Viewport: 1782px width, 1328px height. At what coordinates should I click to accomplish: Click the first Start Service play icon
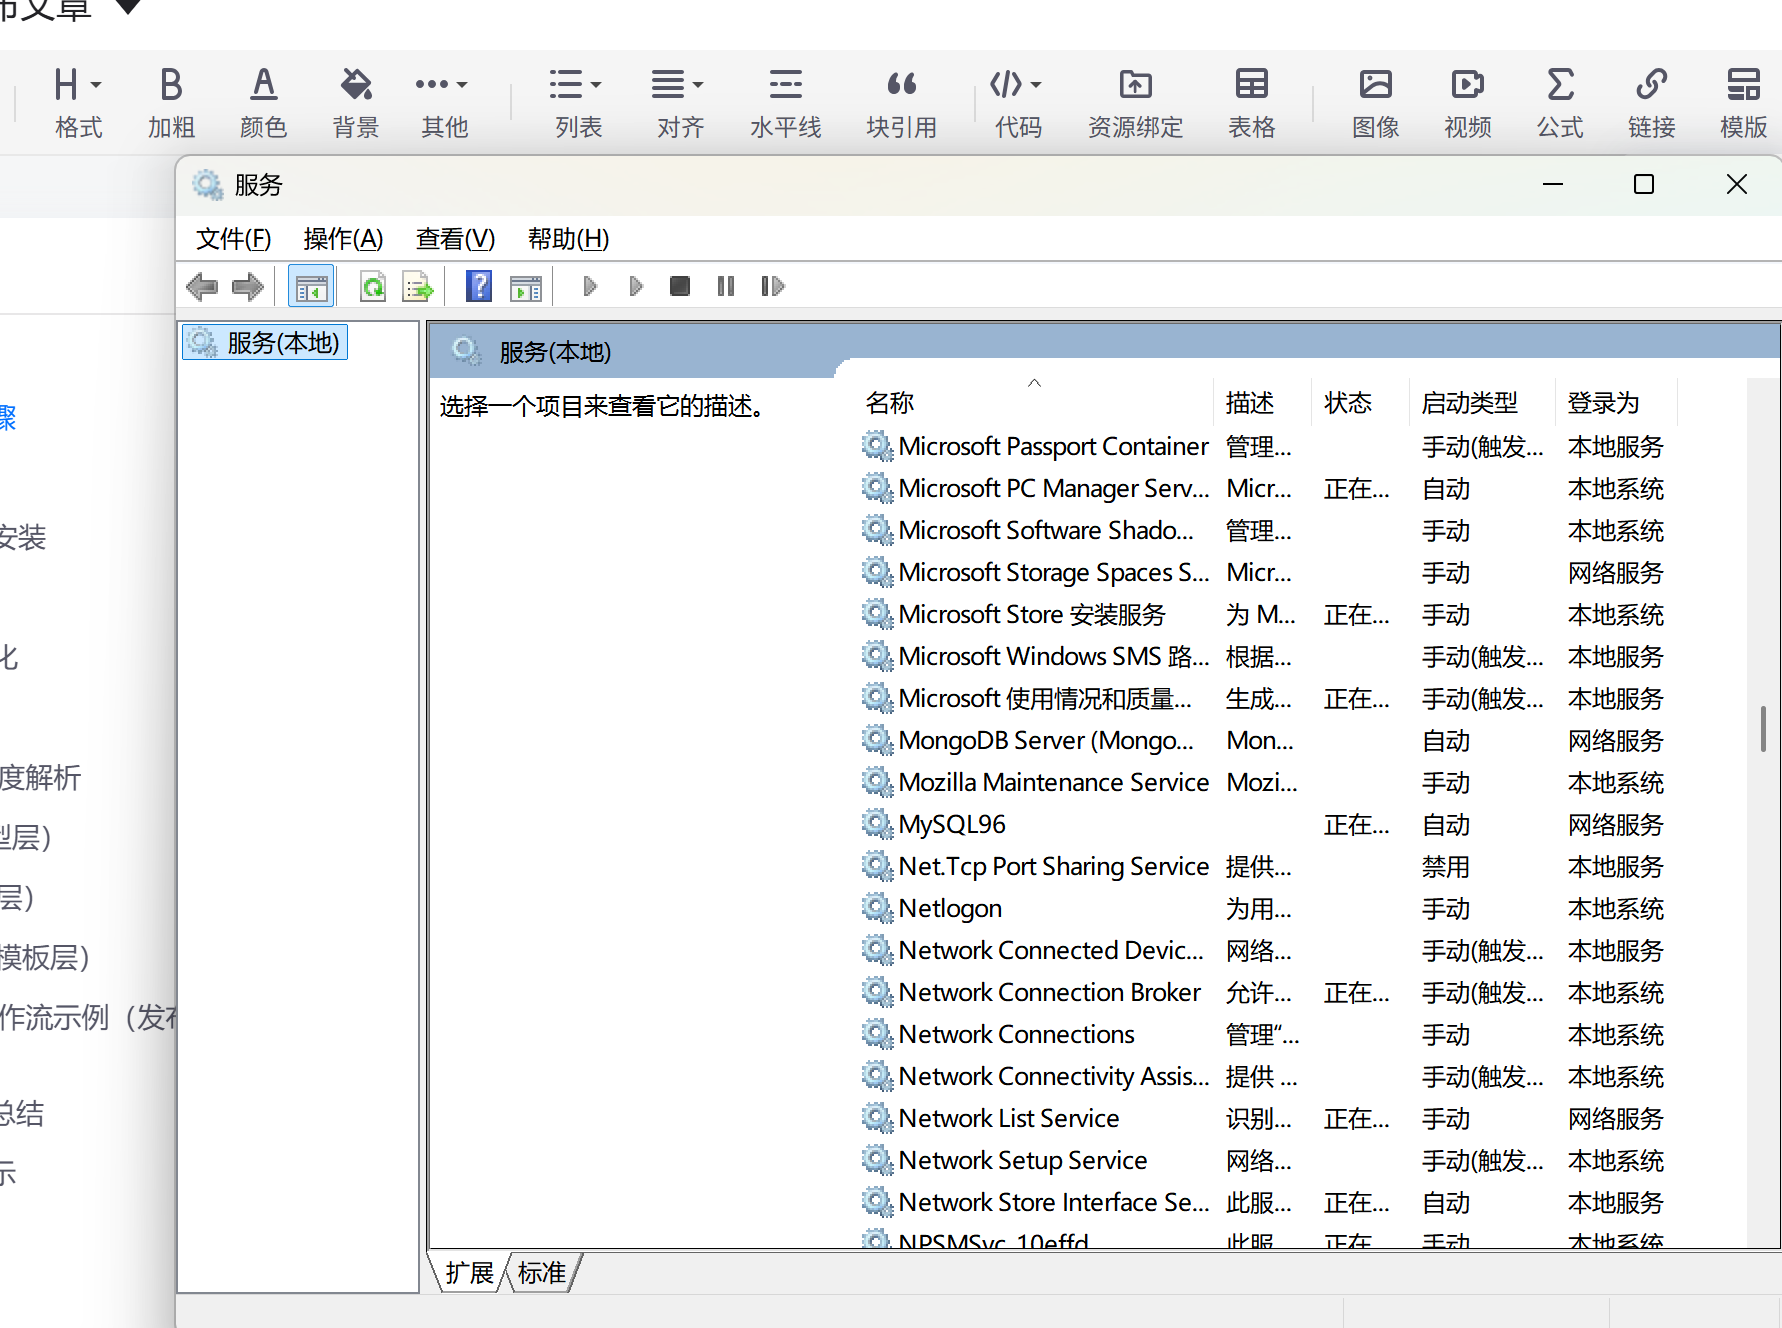pyautogui.click(x=590, y=287)
